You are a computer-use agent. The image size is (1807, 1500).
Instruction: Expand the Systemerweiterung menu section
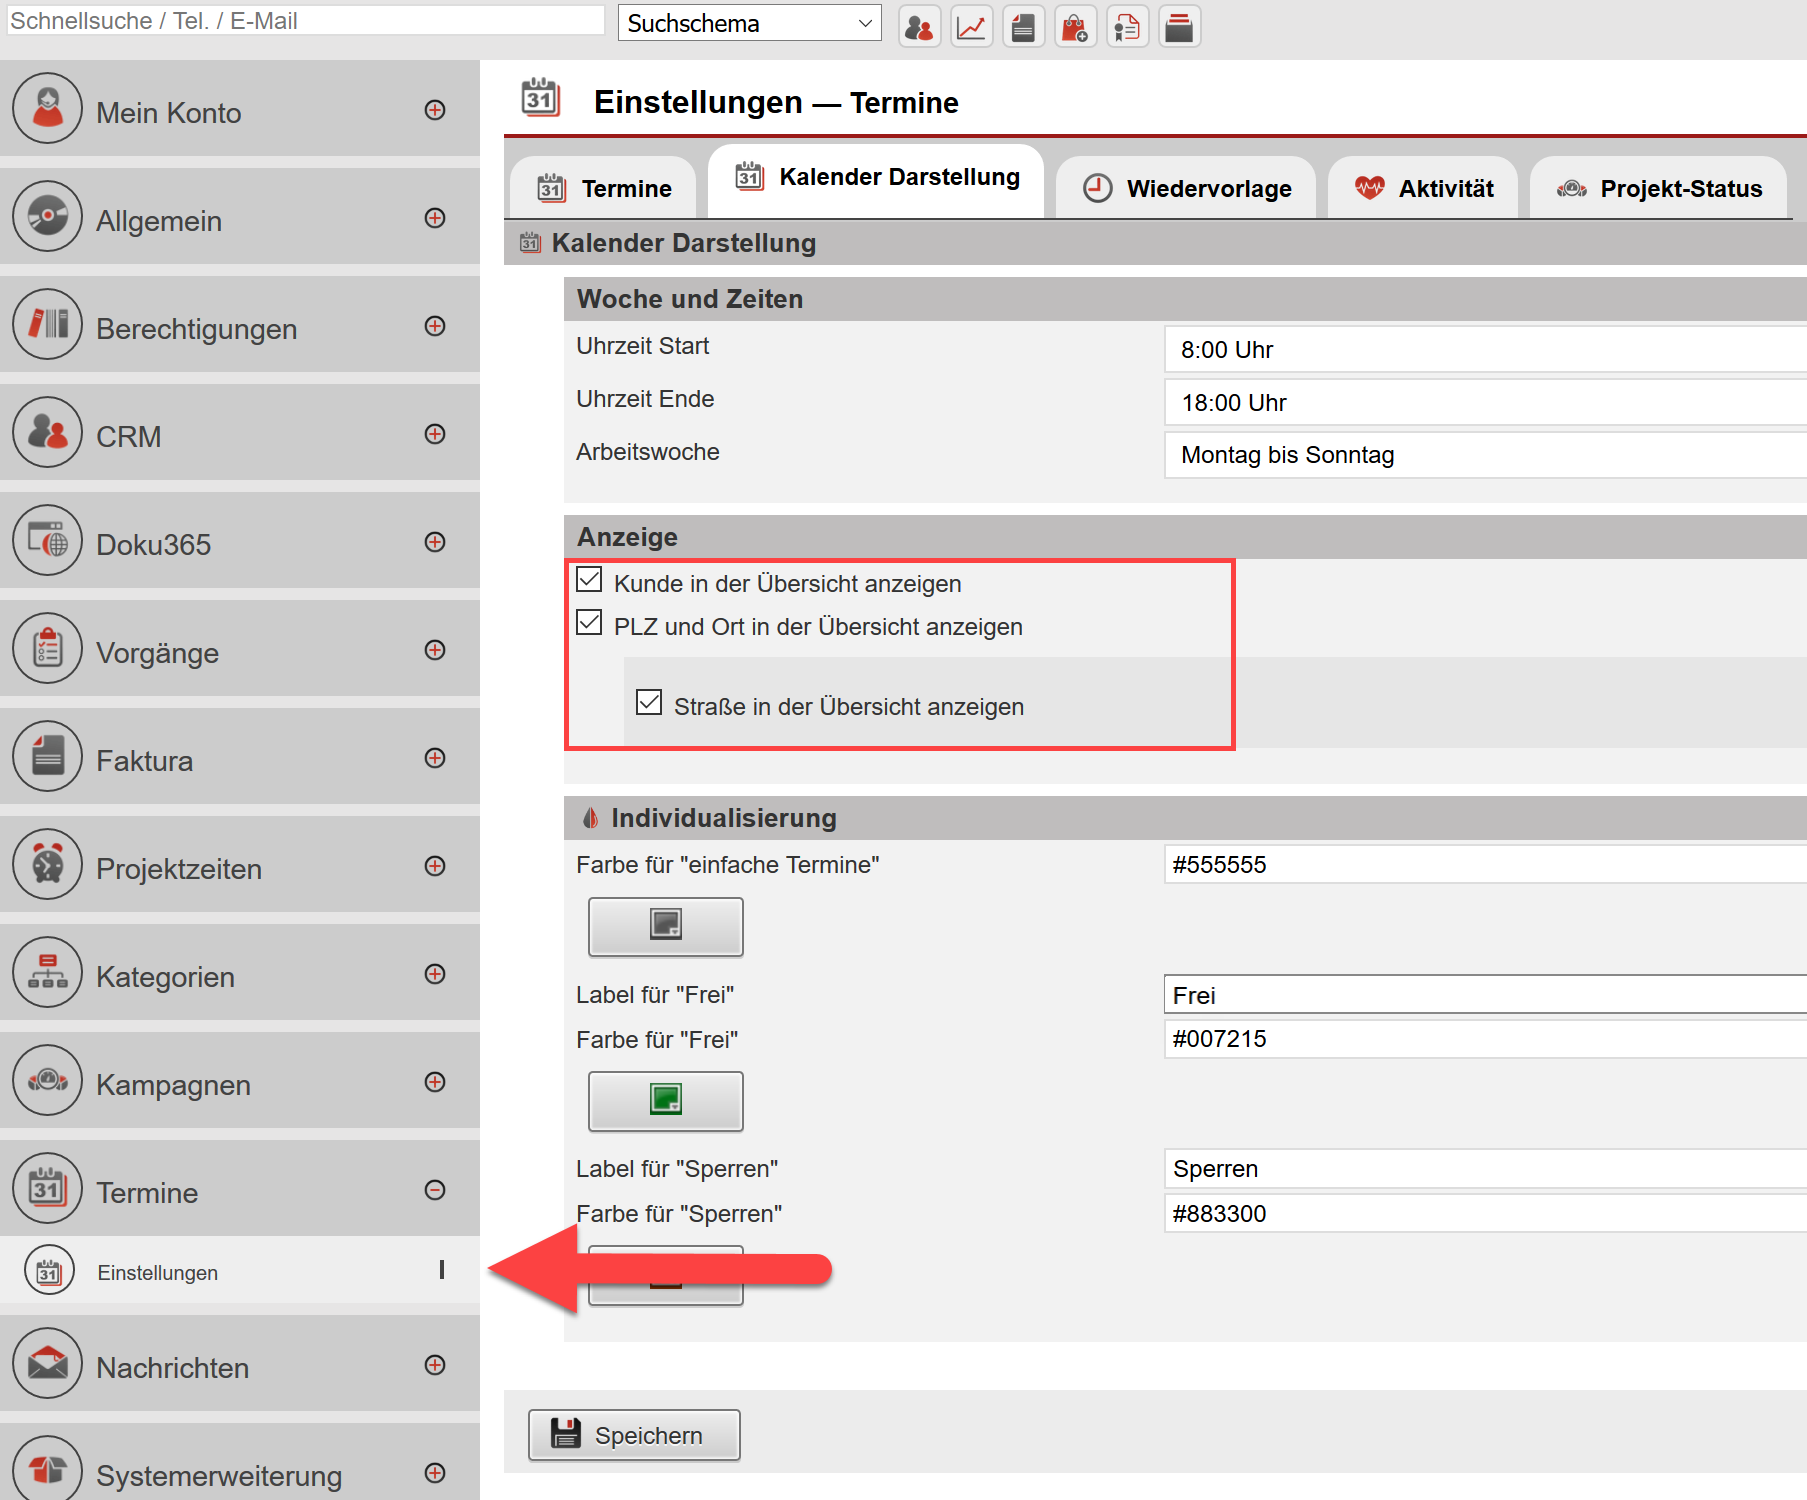(x=435, y=1473)
